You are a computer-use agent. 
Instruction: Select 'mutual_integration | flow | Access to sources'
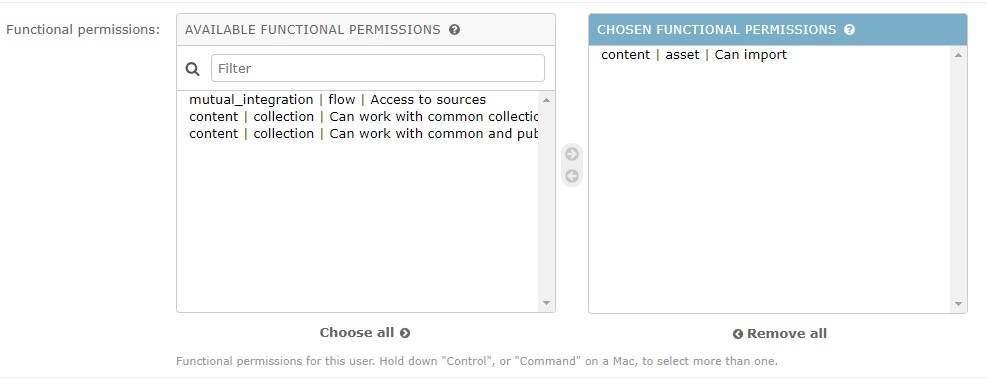(x=363, y=99)
